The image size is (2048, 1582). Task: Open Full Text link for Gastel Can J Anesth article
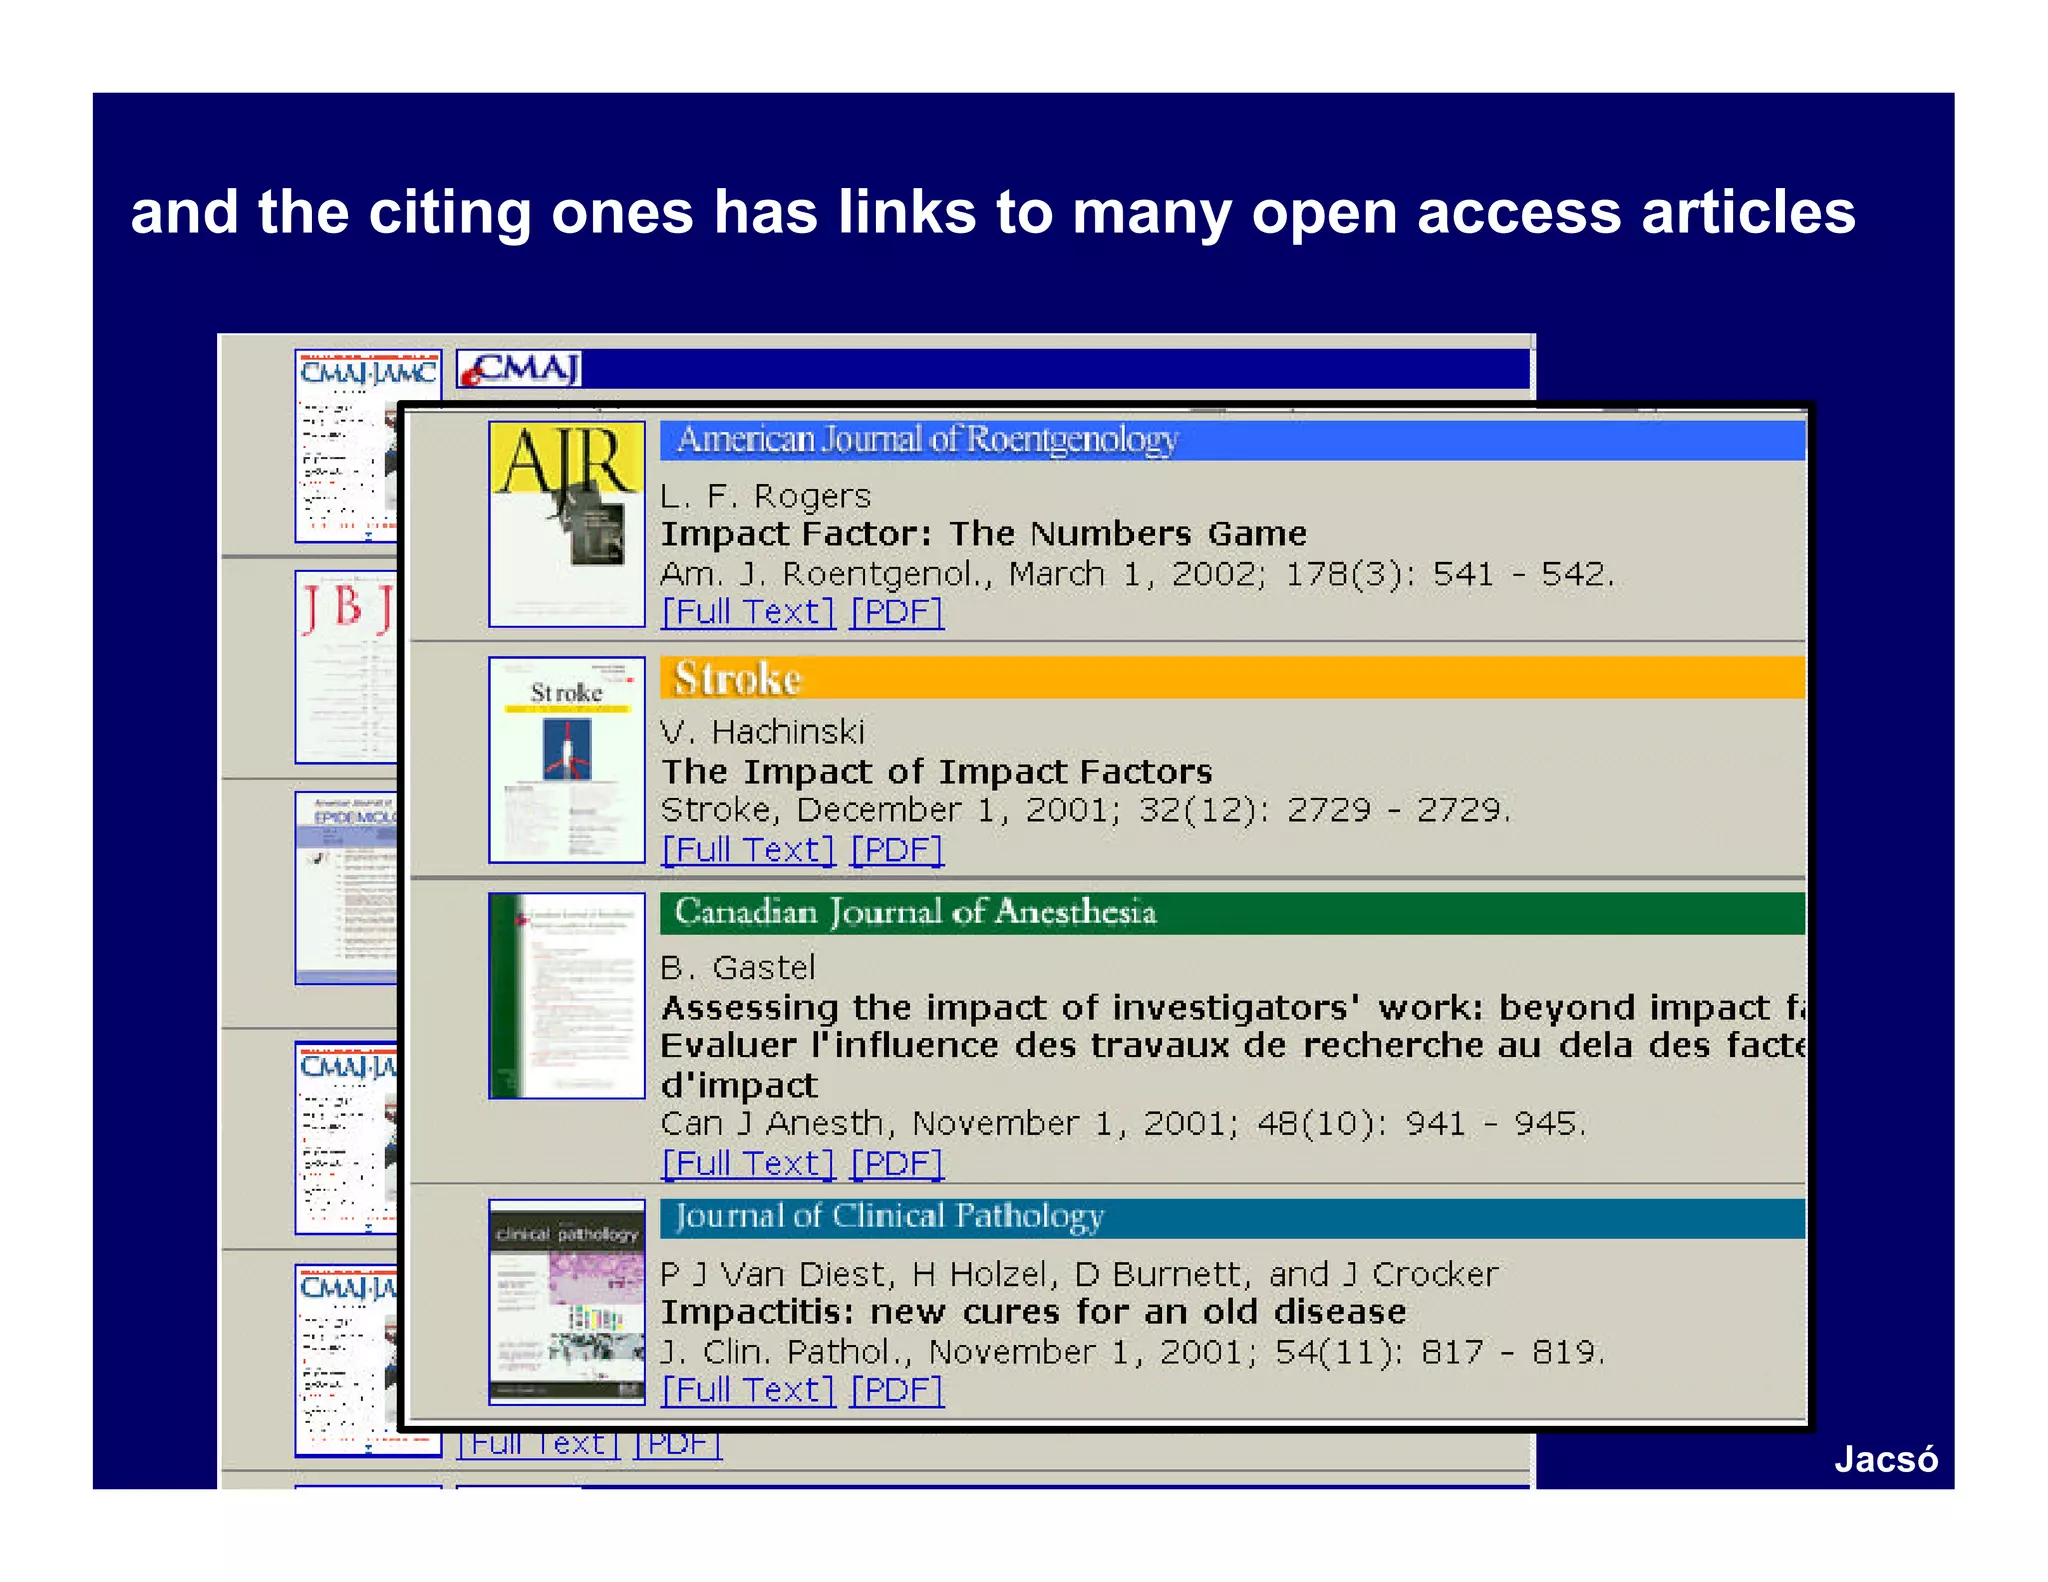tap(747, 1164)
